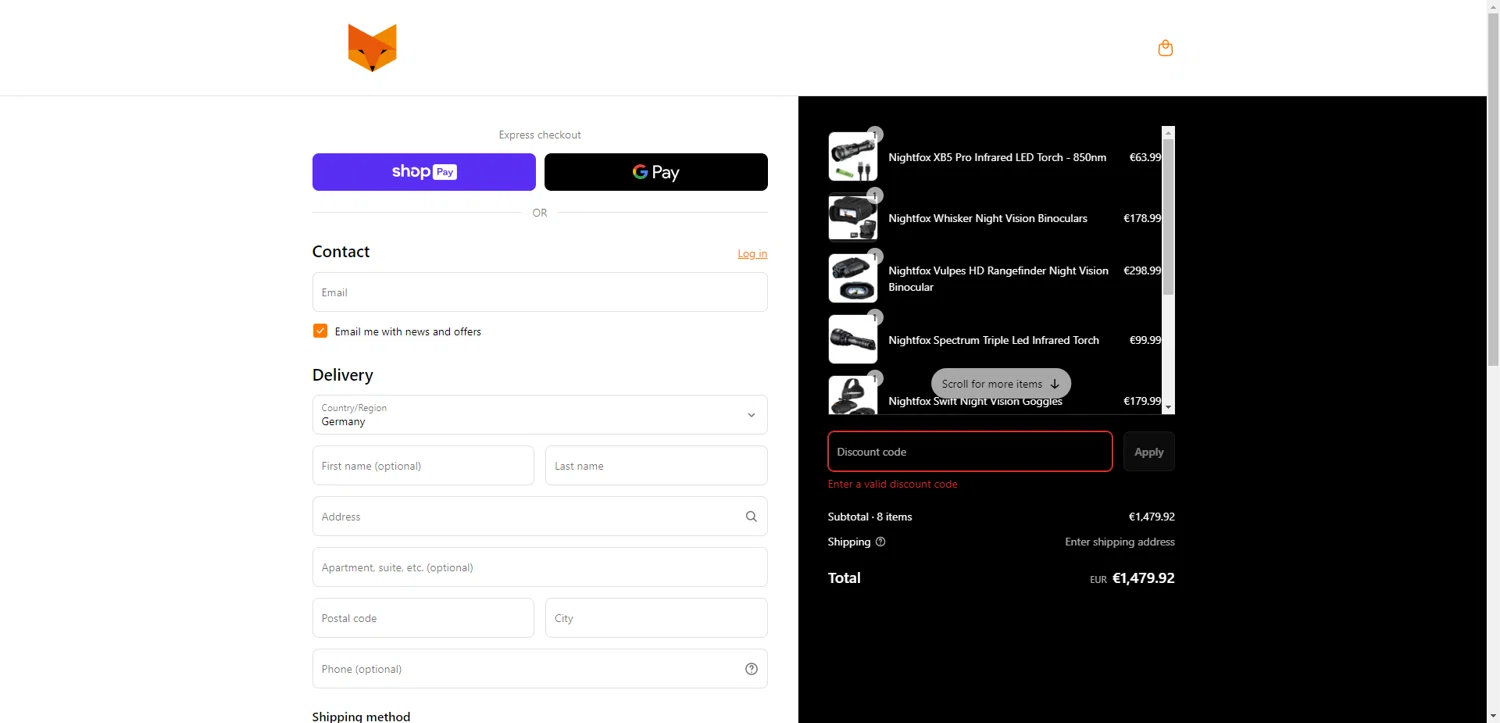Focus the First name field
The height and width of the screenshot is (723, 1500).
tap(423, 466)
